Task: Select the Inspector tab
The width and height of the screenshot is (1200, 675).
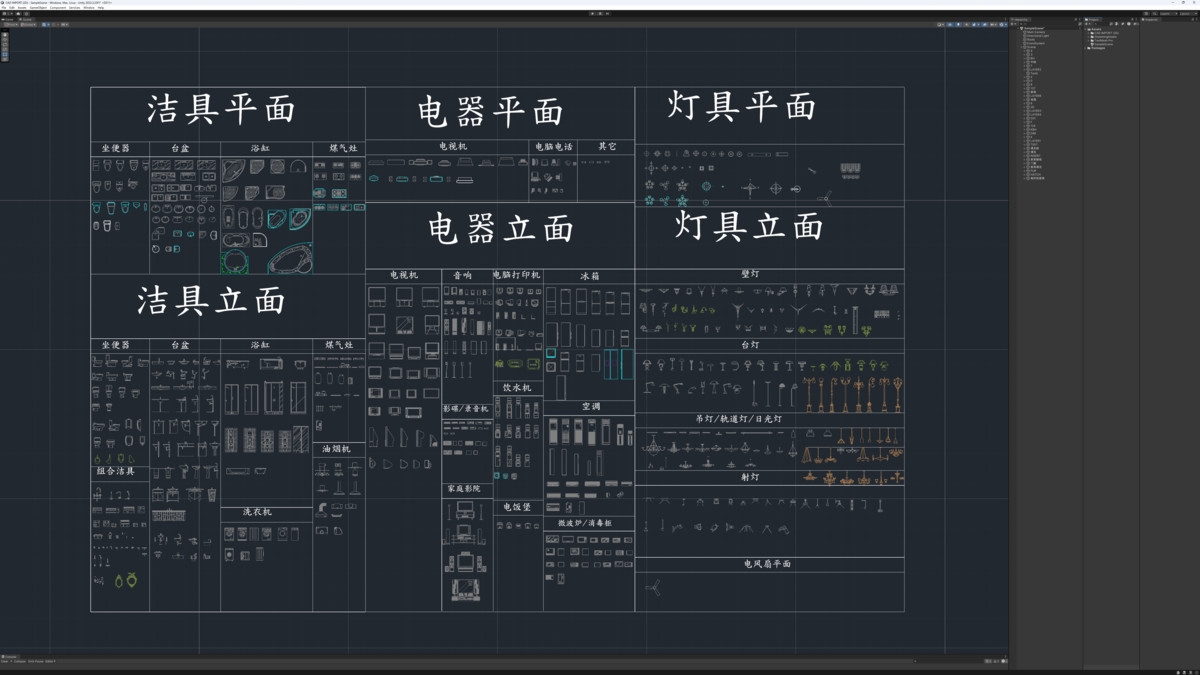Action: [1150, 19]
